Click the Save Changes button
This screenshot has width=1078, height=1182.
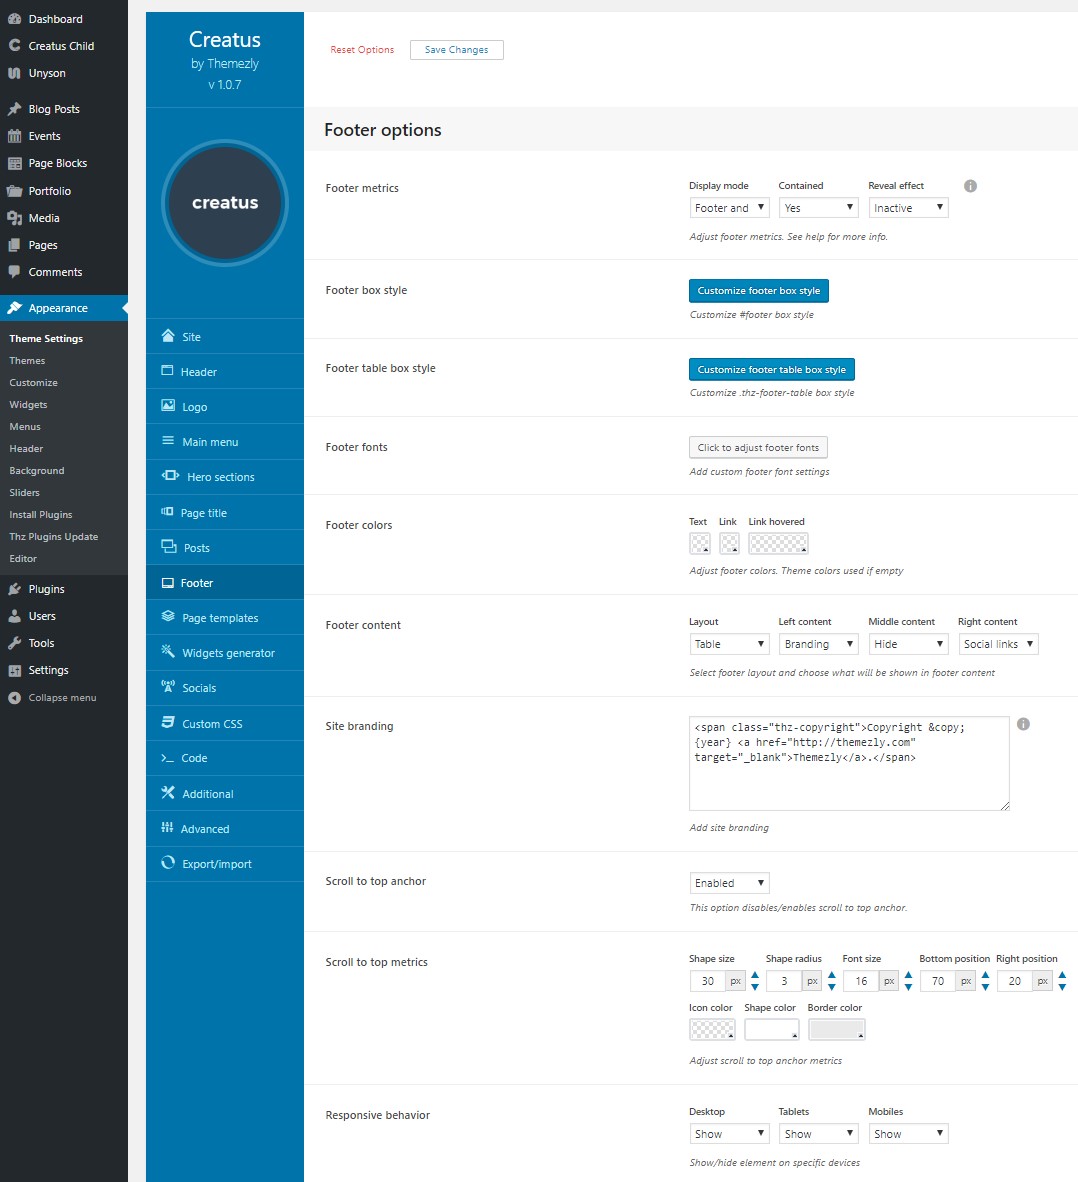(456, 50)
